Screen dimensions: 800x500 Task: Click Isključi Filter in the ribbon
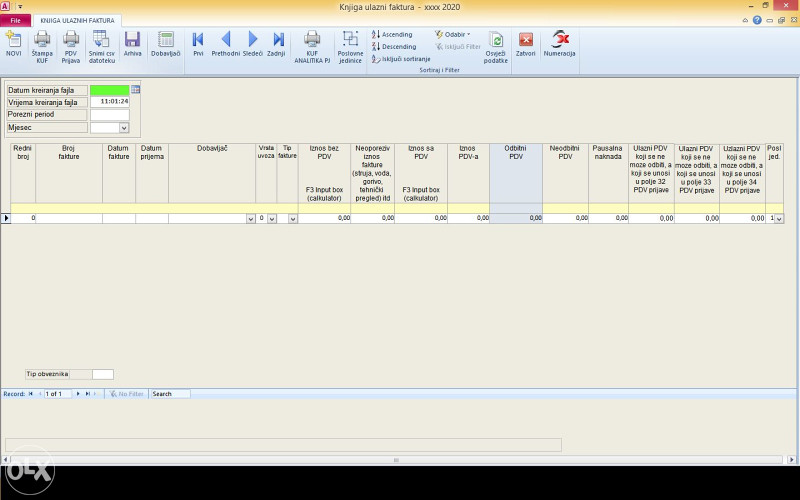[x=458, y=46]
